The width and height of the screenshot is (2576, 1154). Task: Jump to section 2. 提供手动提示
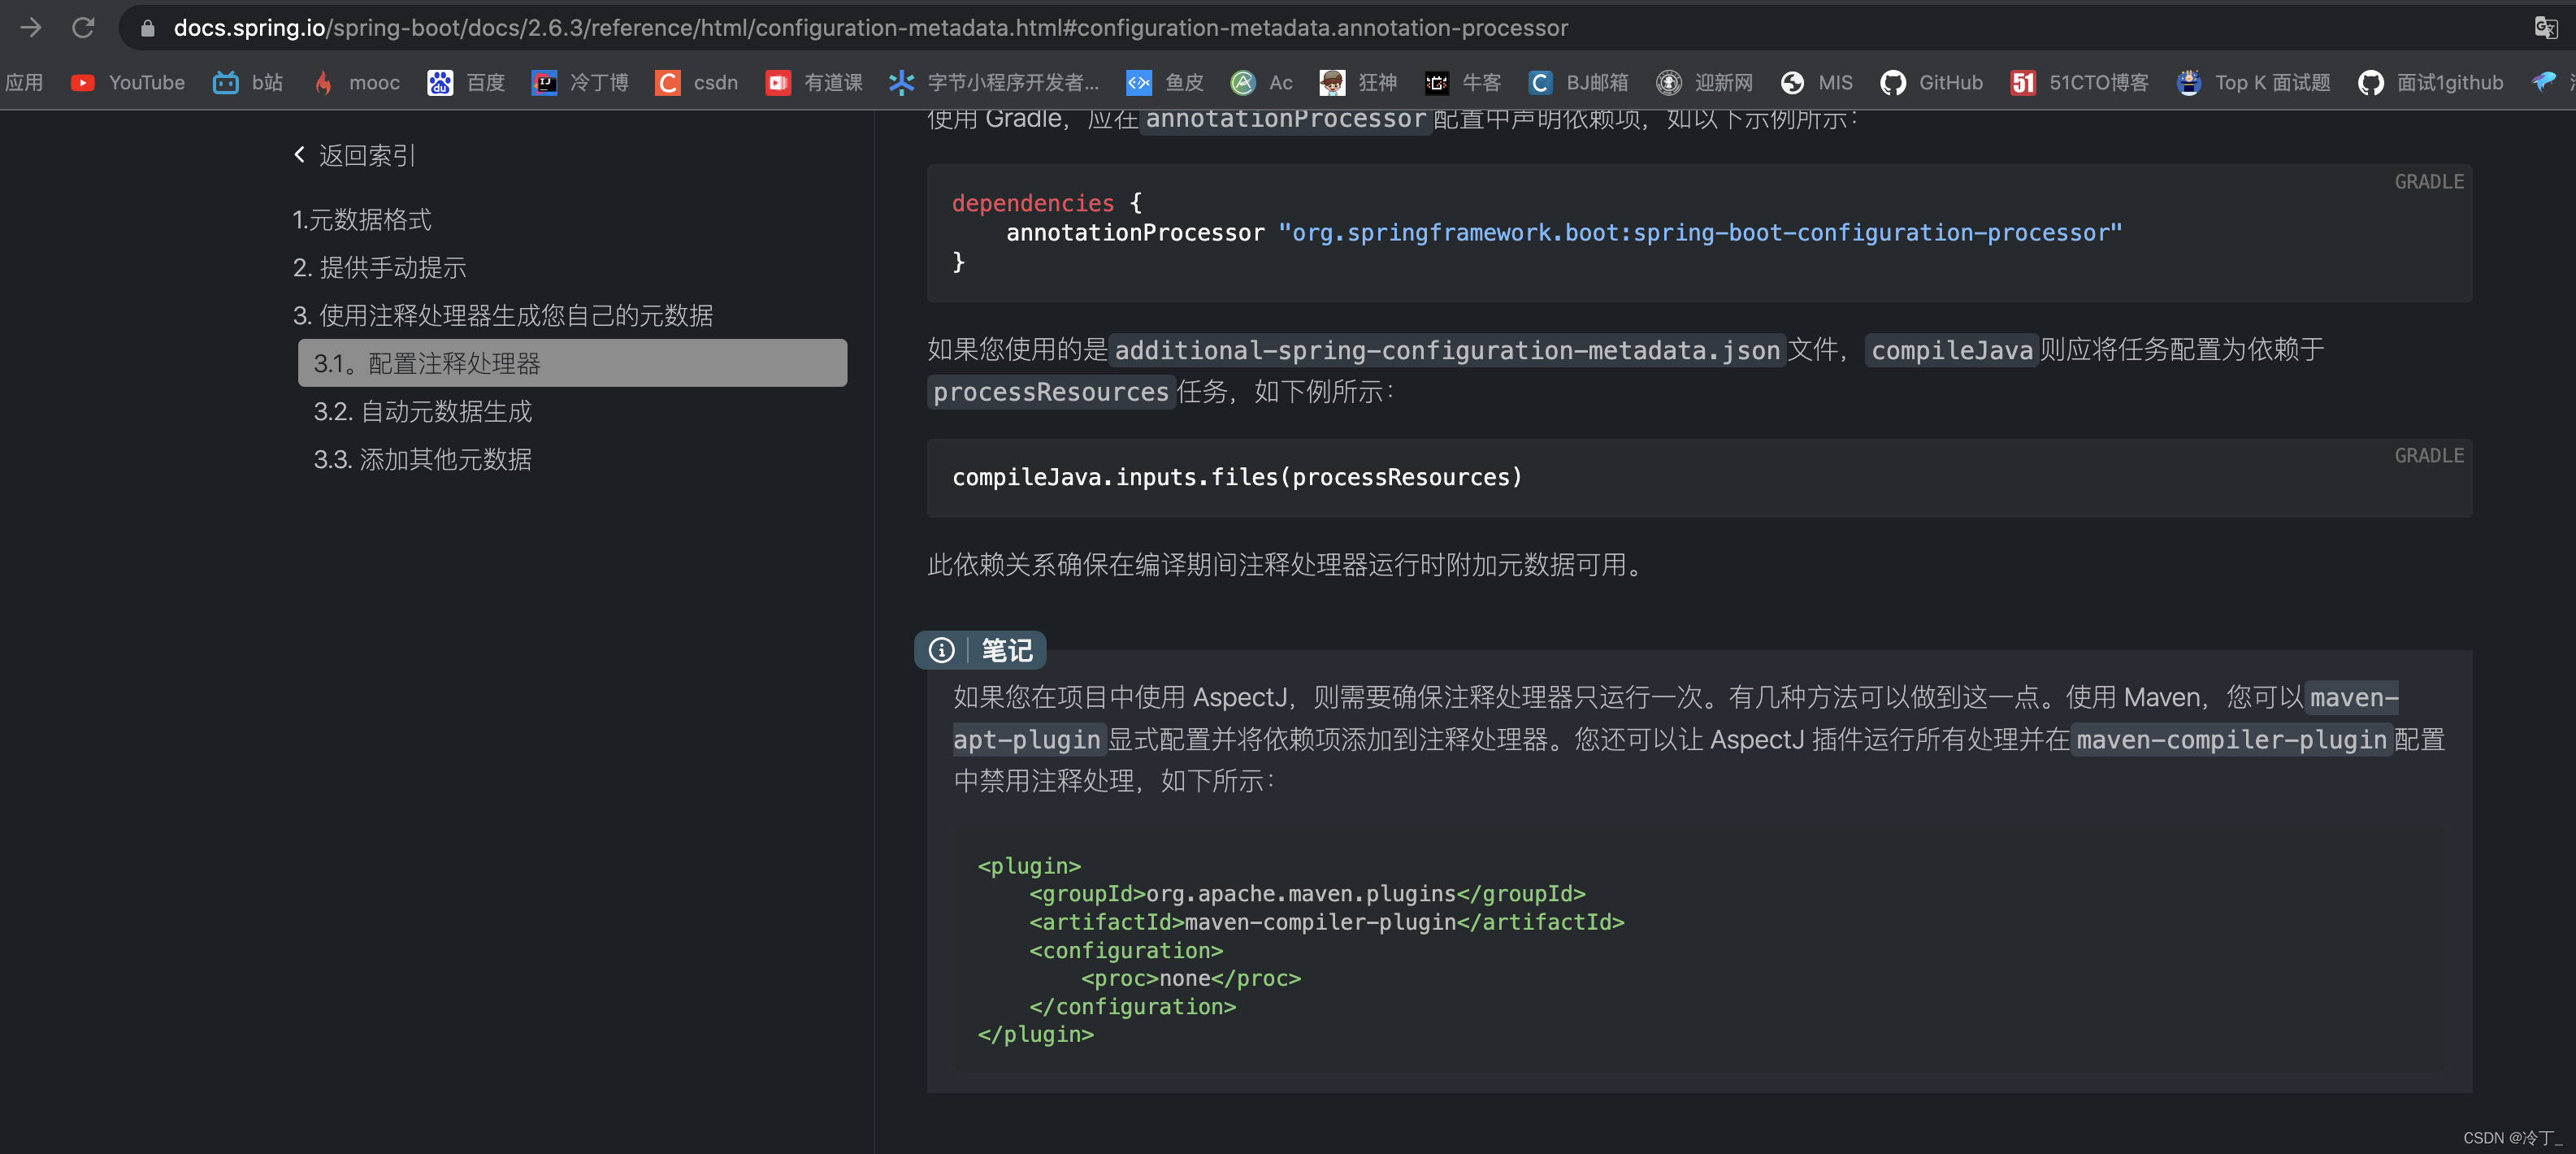pyautogui.click(x=379, y=268)
